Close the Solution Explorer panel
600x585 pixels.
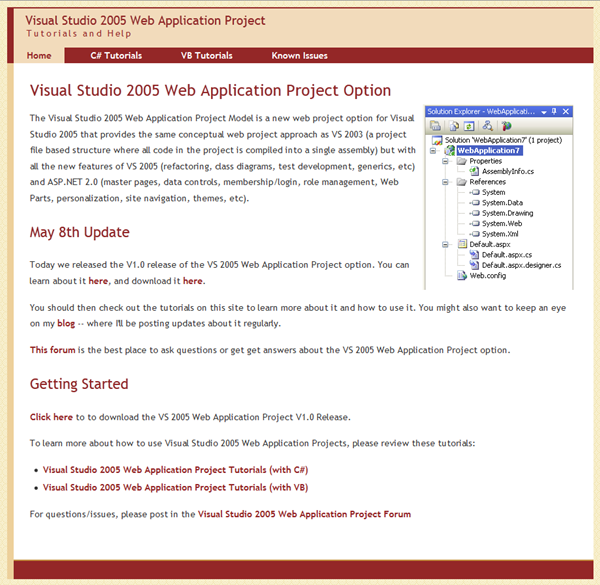[566, 111]
